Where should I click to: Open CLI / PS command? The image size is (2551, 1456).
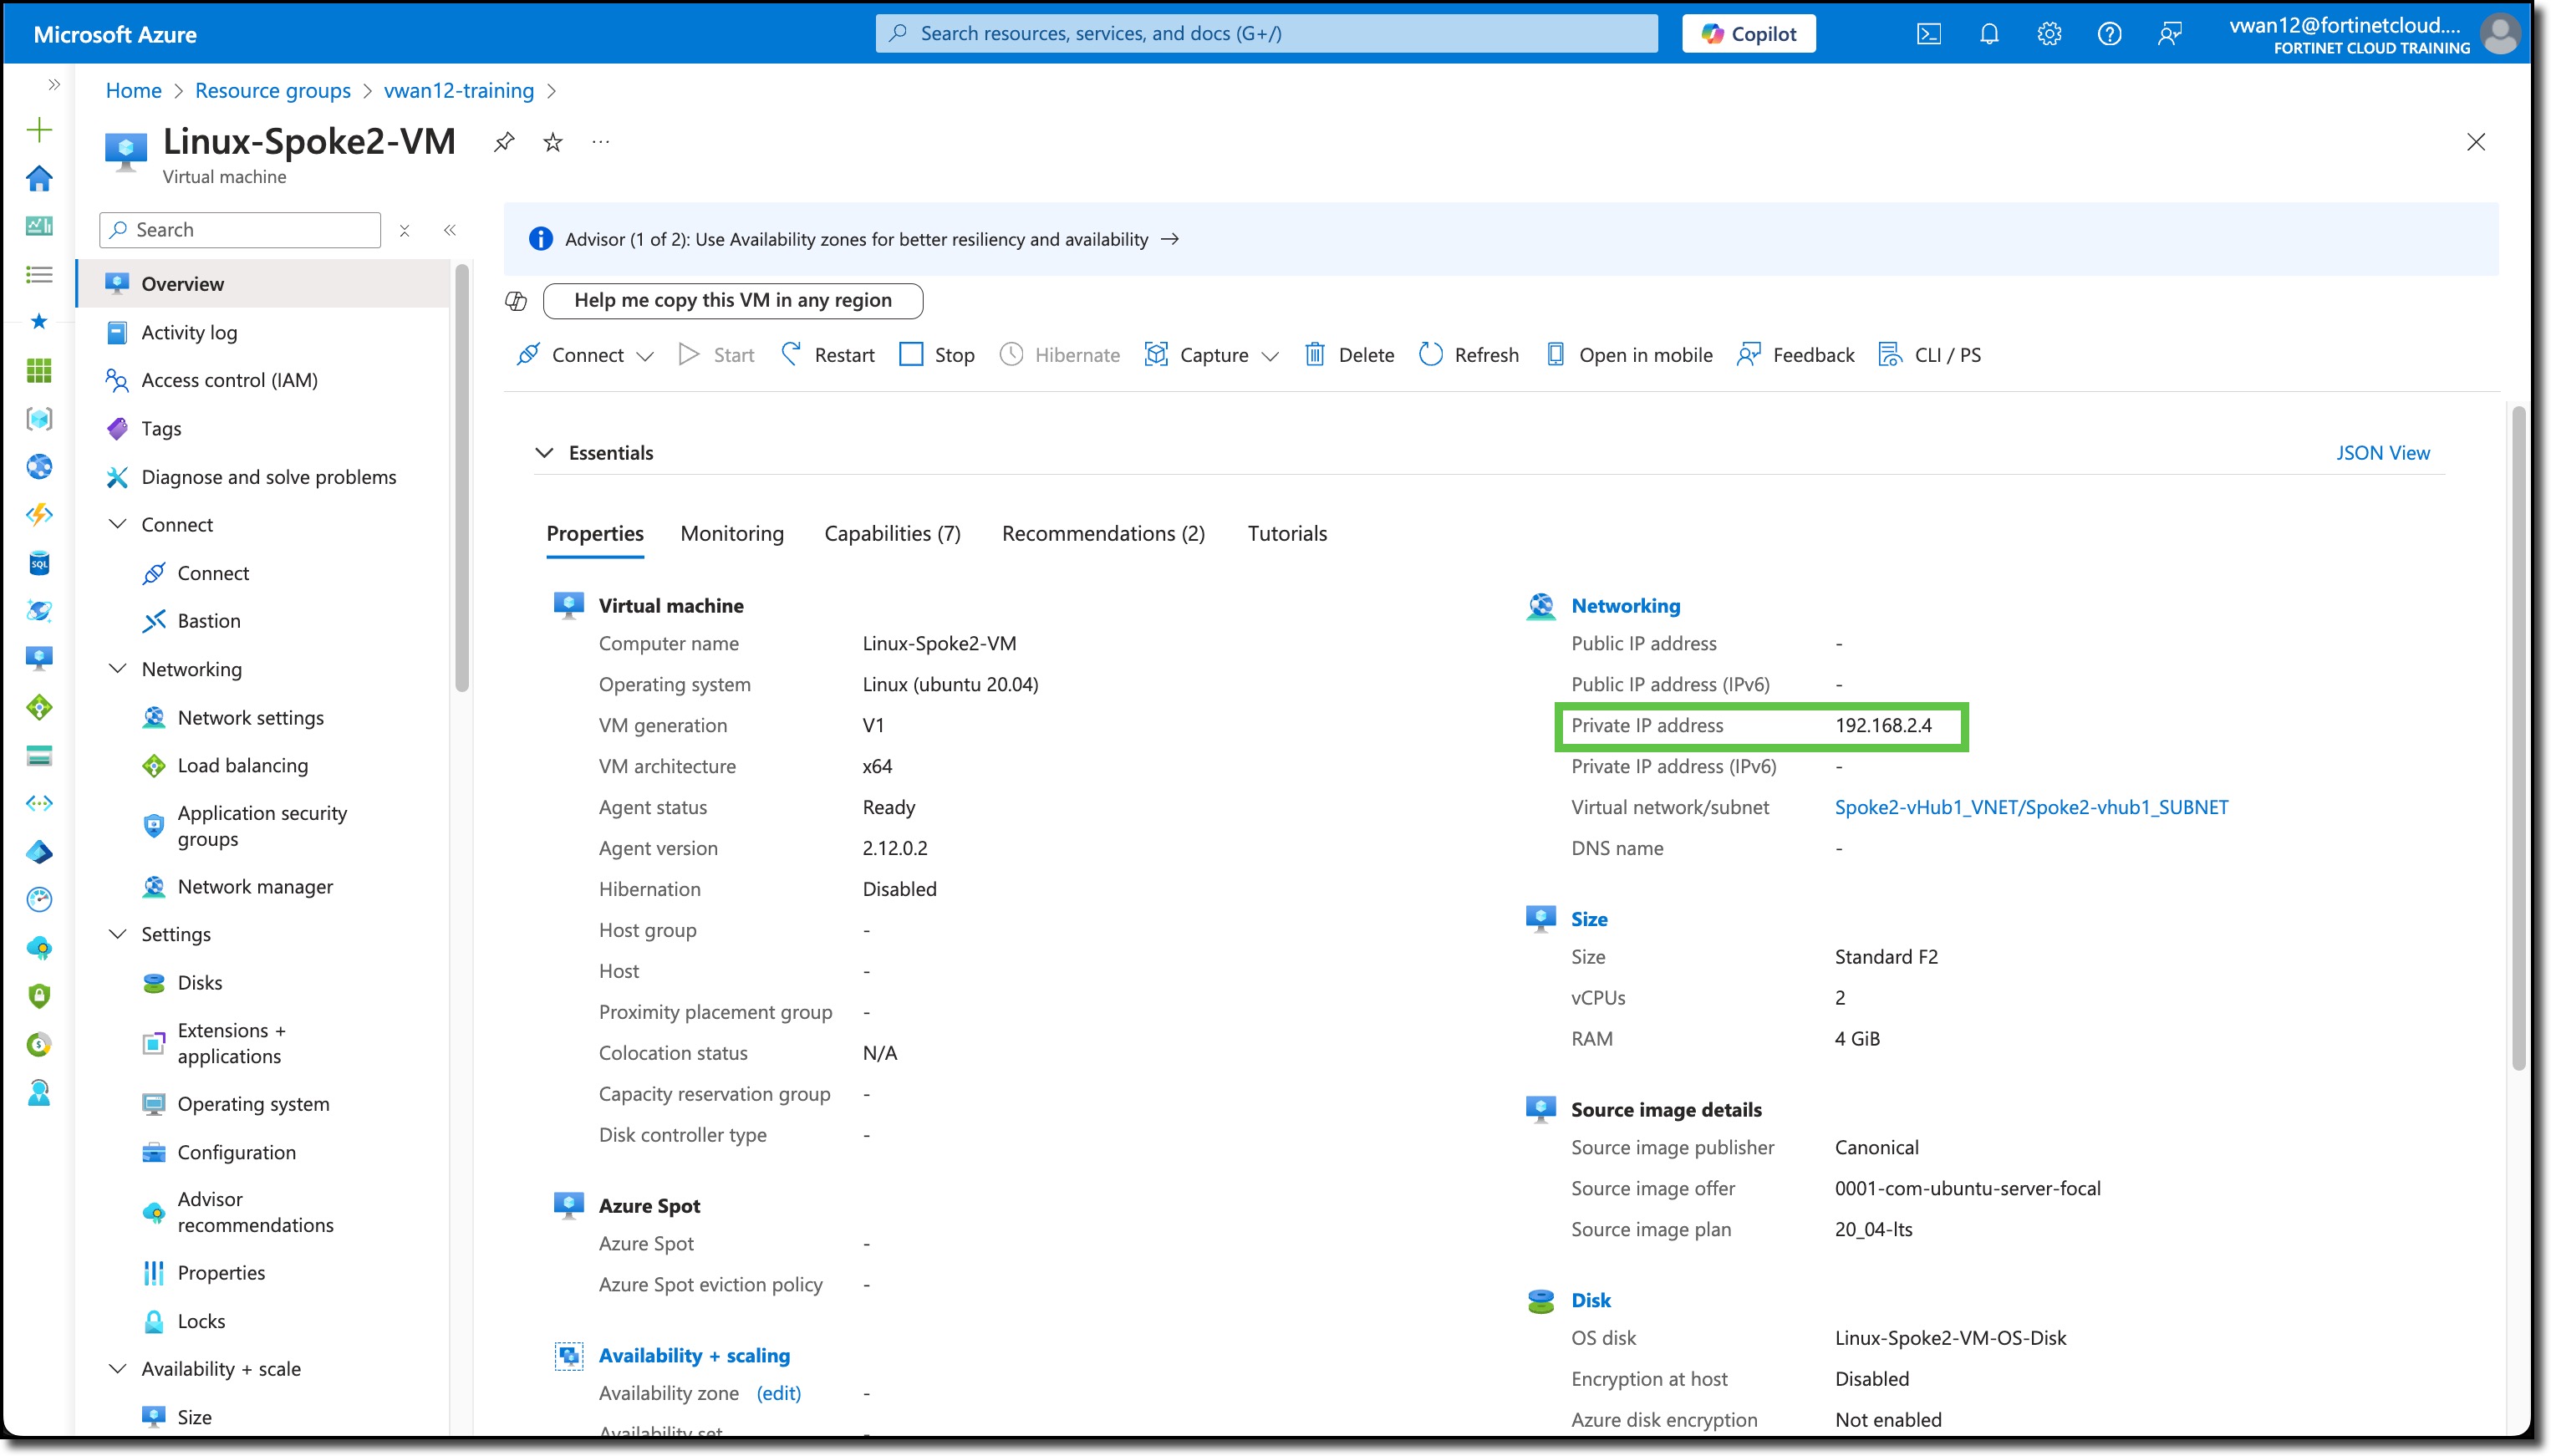(1930, 355)
